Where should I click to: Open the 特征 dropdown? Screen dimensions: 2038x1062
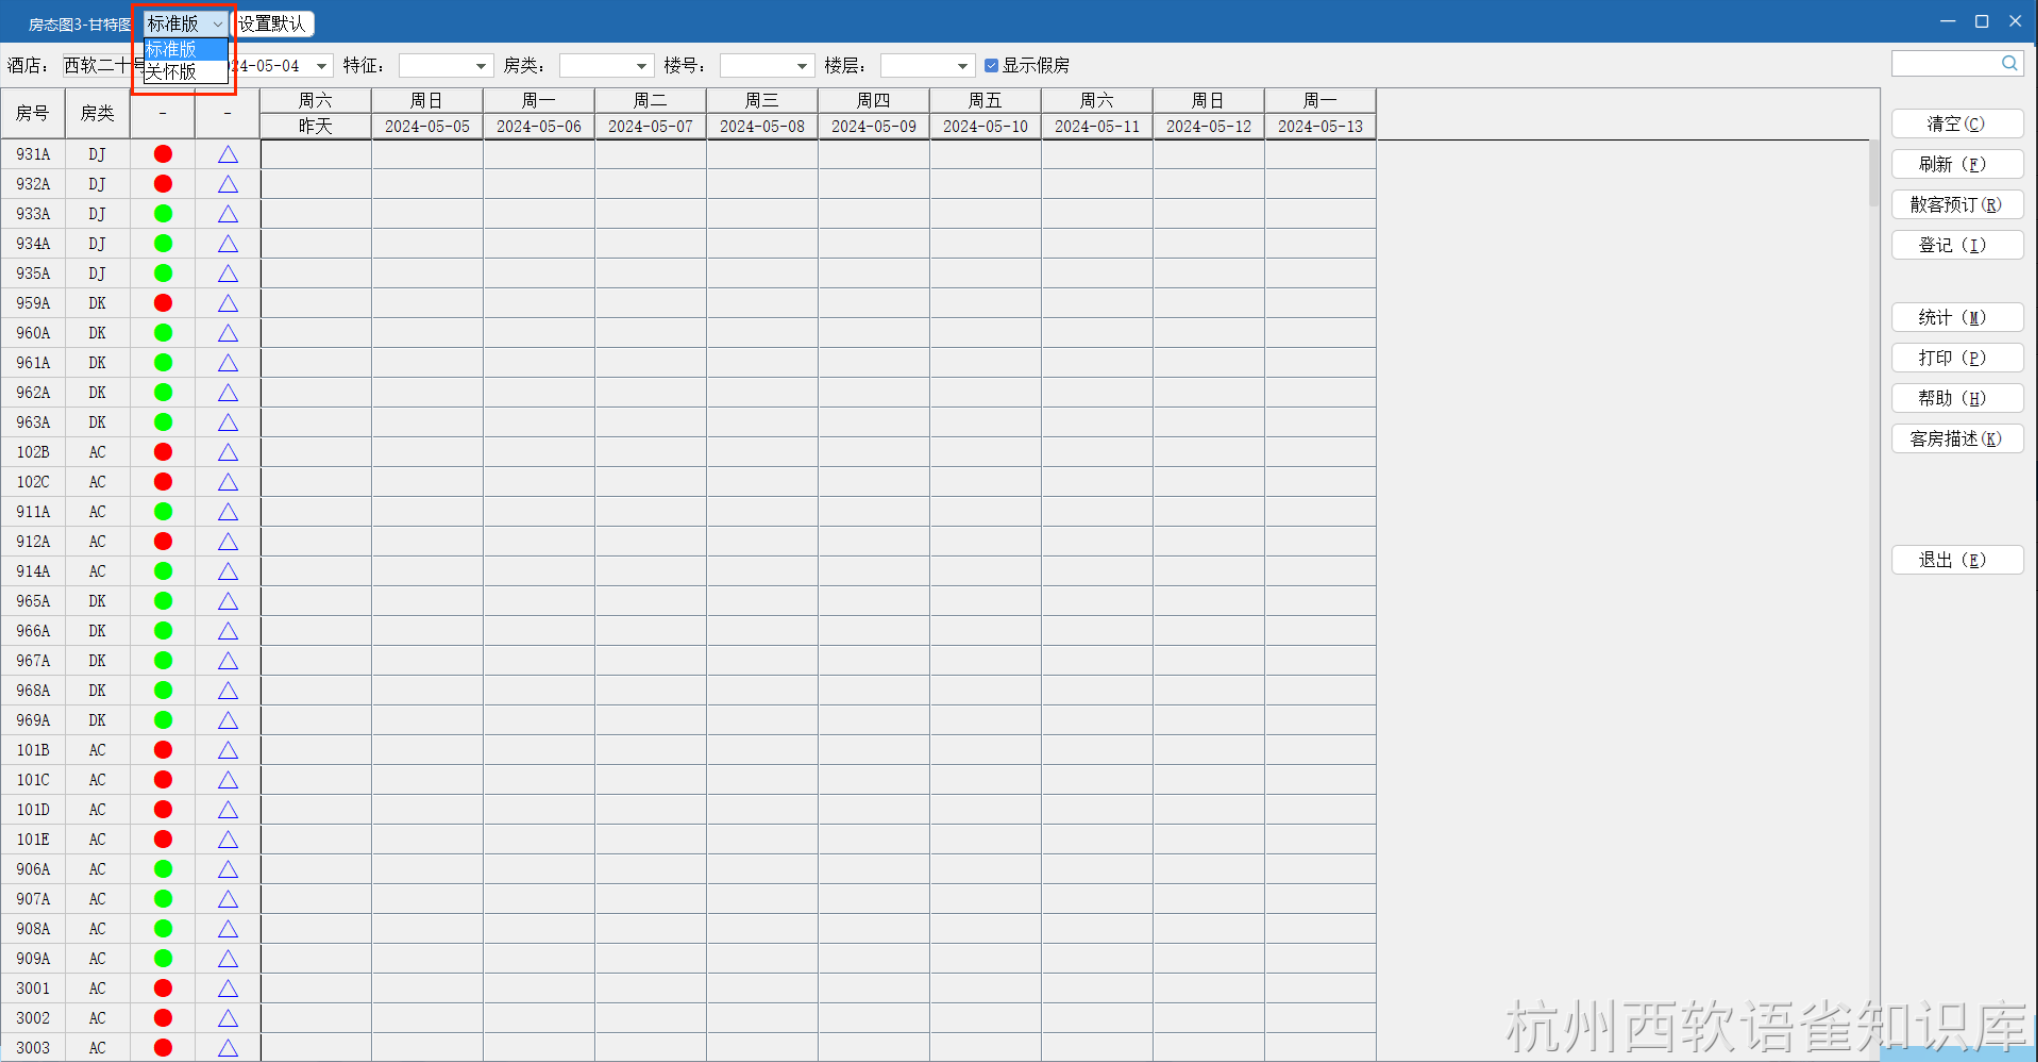(446, 66)
